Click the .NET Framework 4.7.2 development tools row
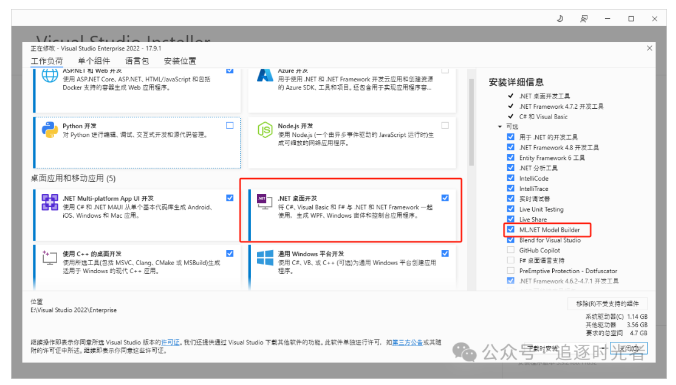Image resolution: width=676 pixels, height=385 pixels. 561,106
